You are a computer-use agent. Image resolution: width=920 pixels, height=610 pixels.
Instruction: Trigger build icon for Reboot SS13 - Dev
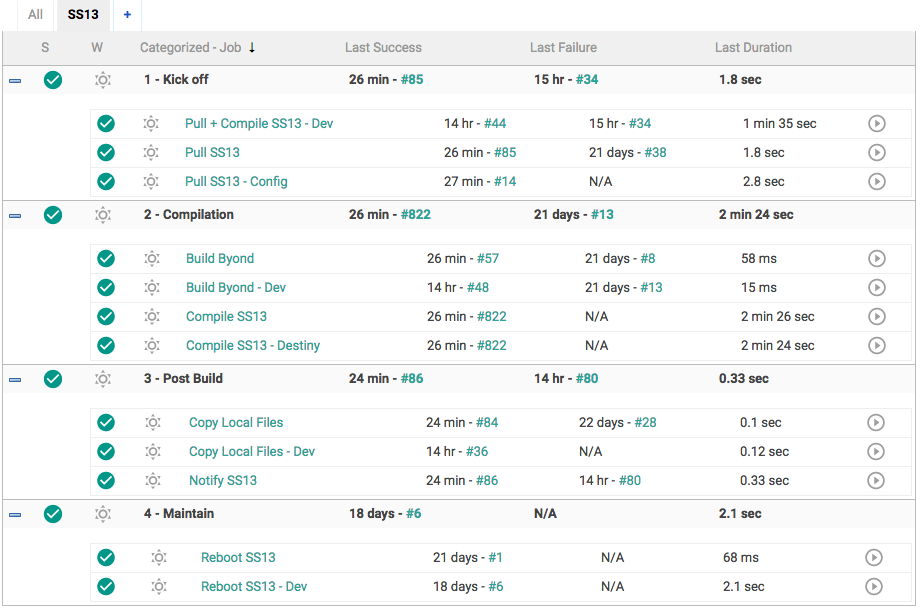click(x=874, y=587)
